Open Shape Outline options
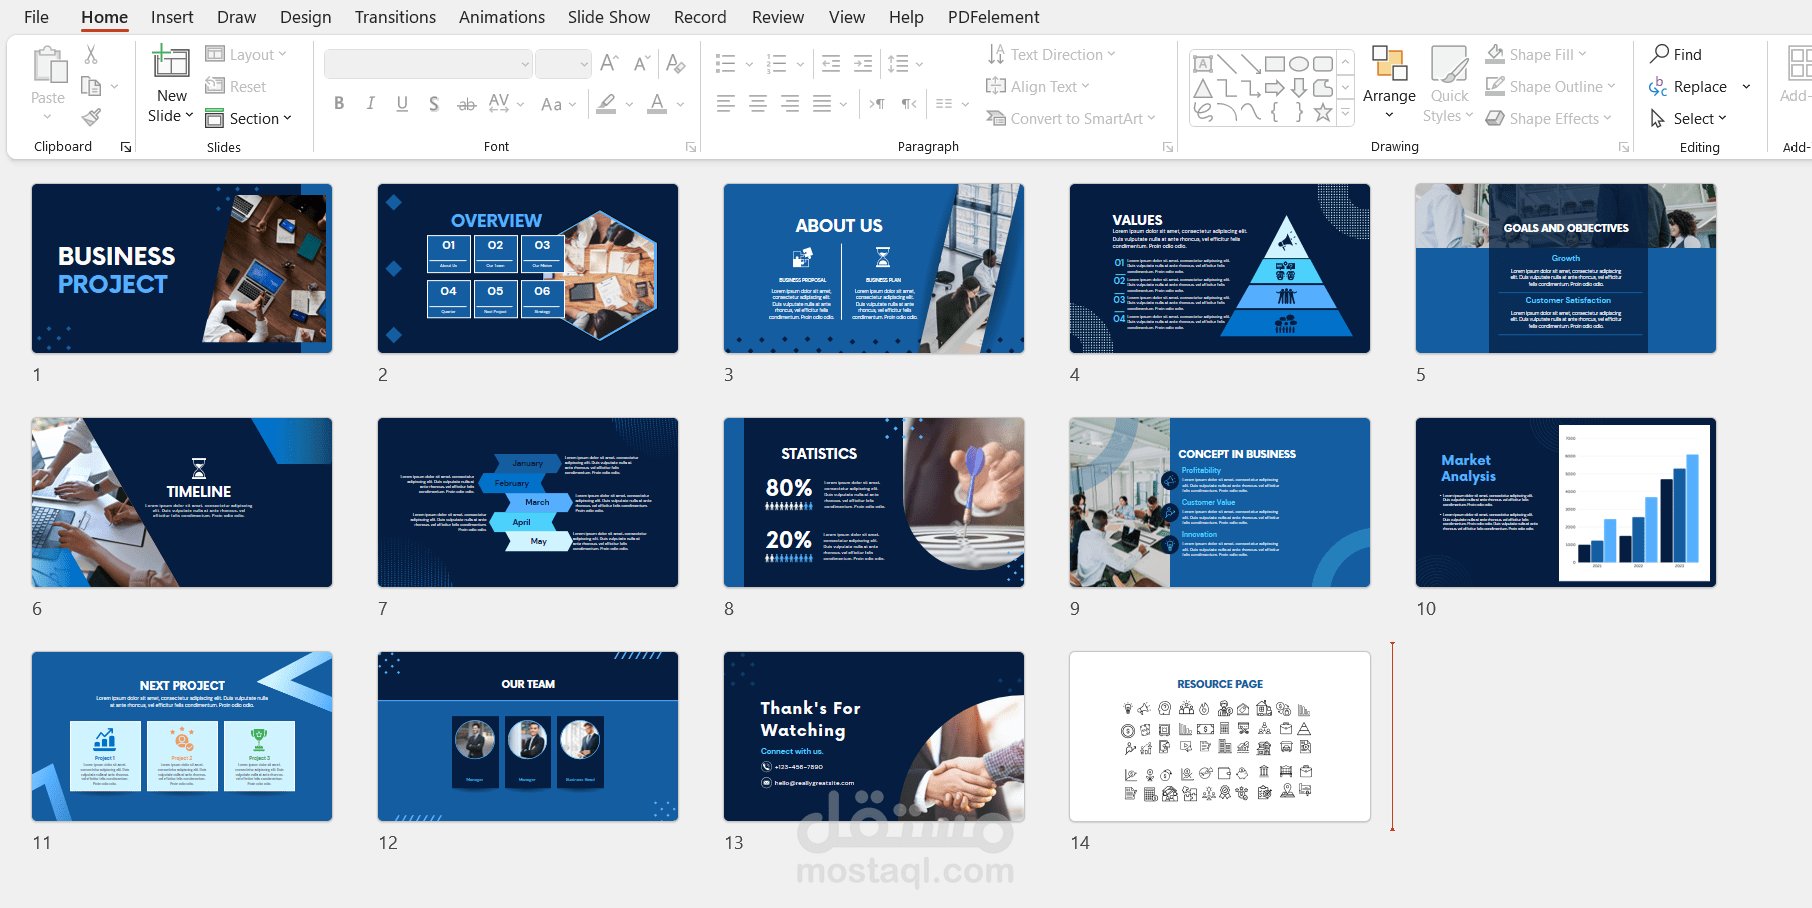The width and height of the screenshot is (1812, 908). 1550,86
